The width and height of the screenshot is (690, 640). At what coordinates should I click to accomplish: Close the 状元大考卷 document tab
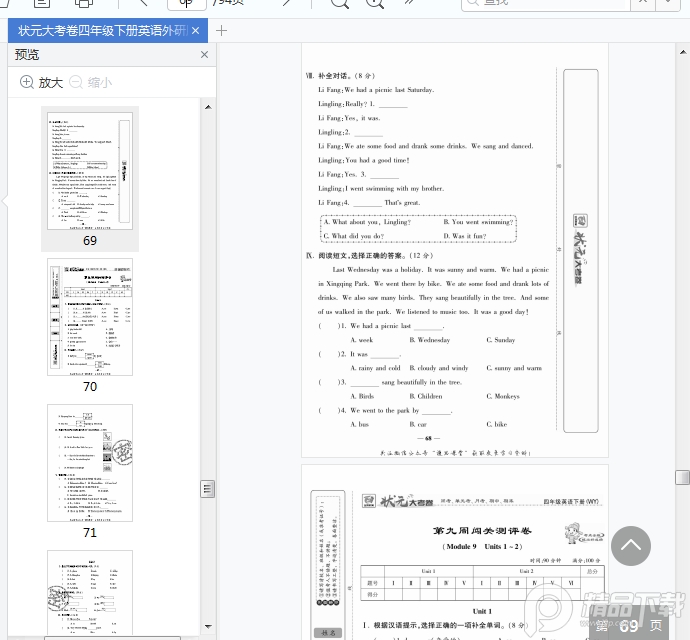[196, 30]
